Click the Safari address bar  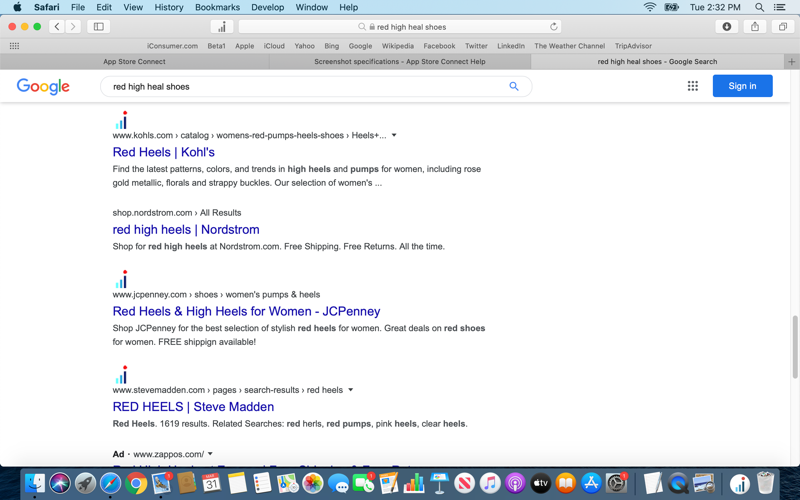coord(400,27)
